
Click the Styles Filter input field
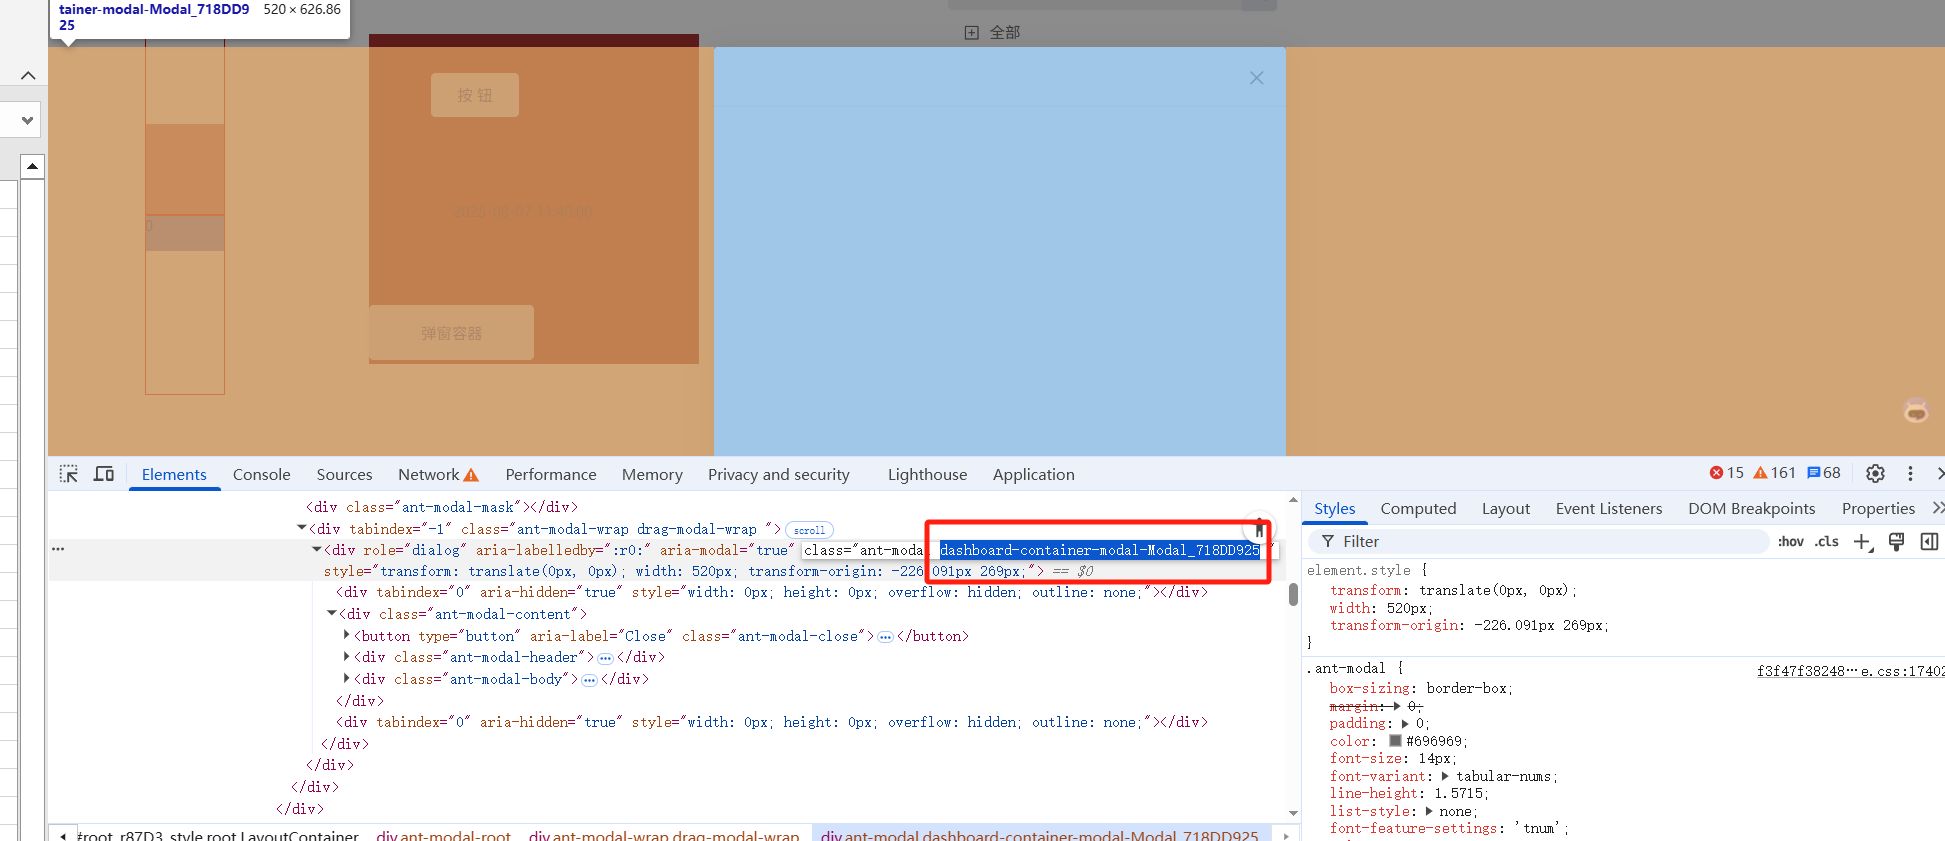(x=1540, y=541)
